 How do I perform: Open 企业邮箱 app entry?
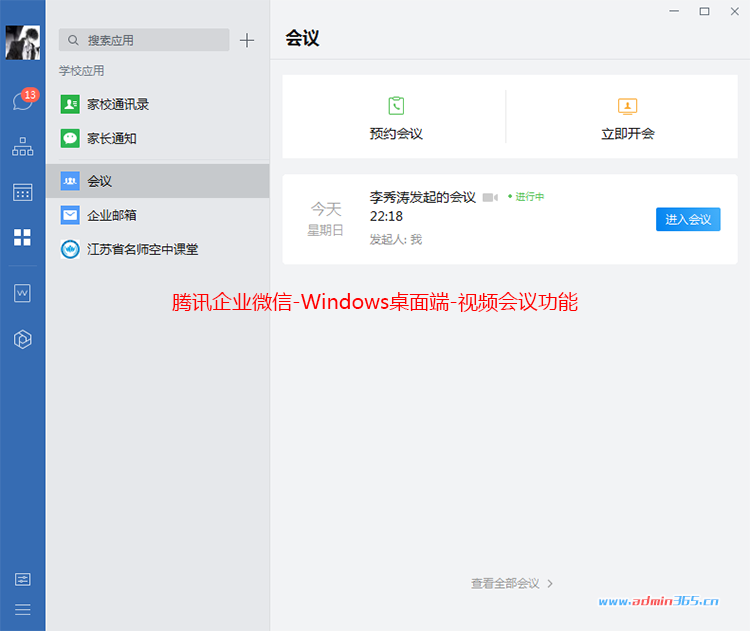point(157,215)
